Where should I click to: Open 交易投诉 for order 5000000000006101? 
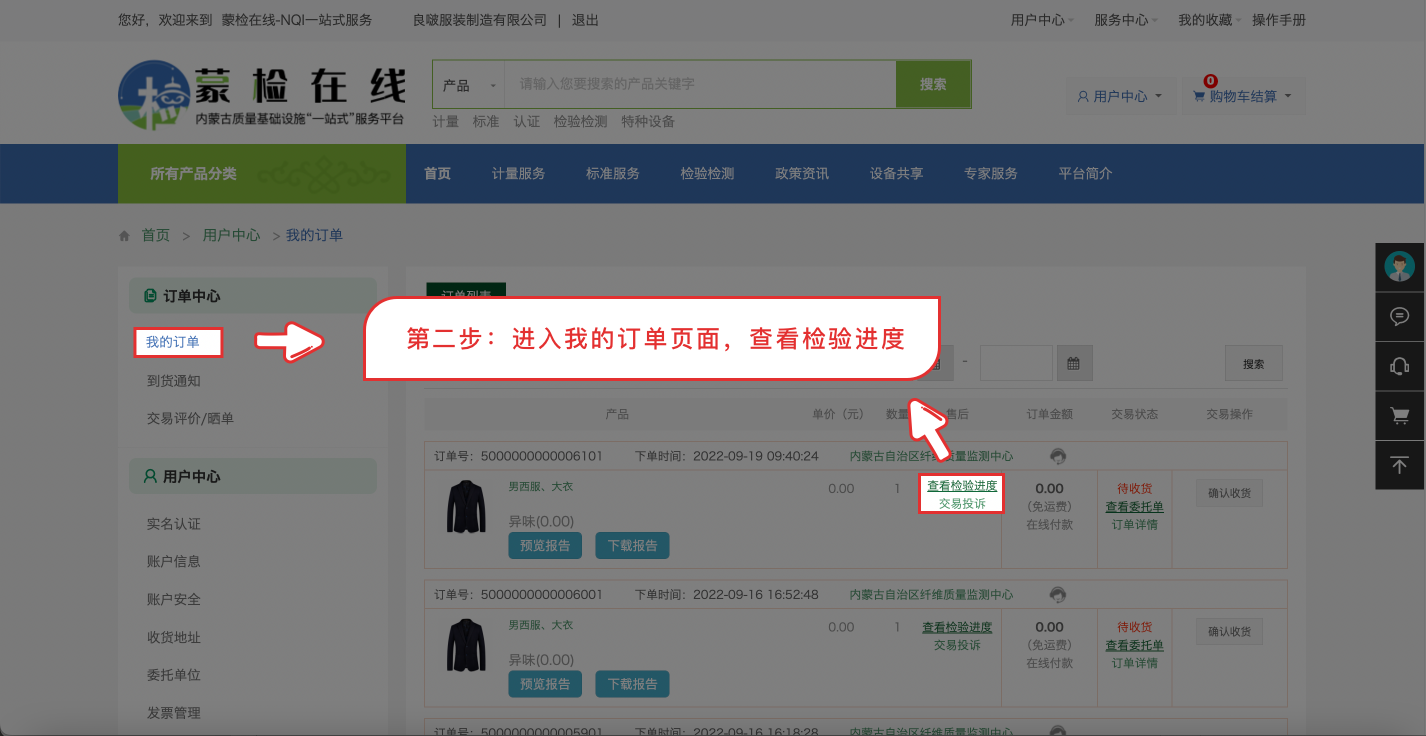pos(962,504)
